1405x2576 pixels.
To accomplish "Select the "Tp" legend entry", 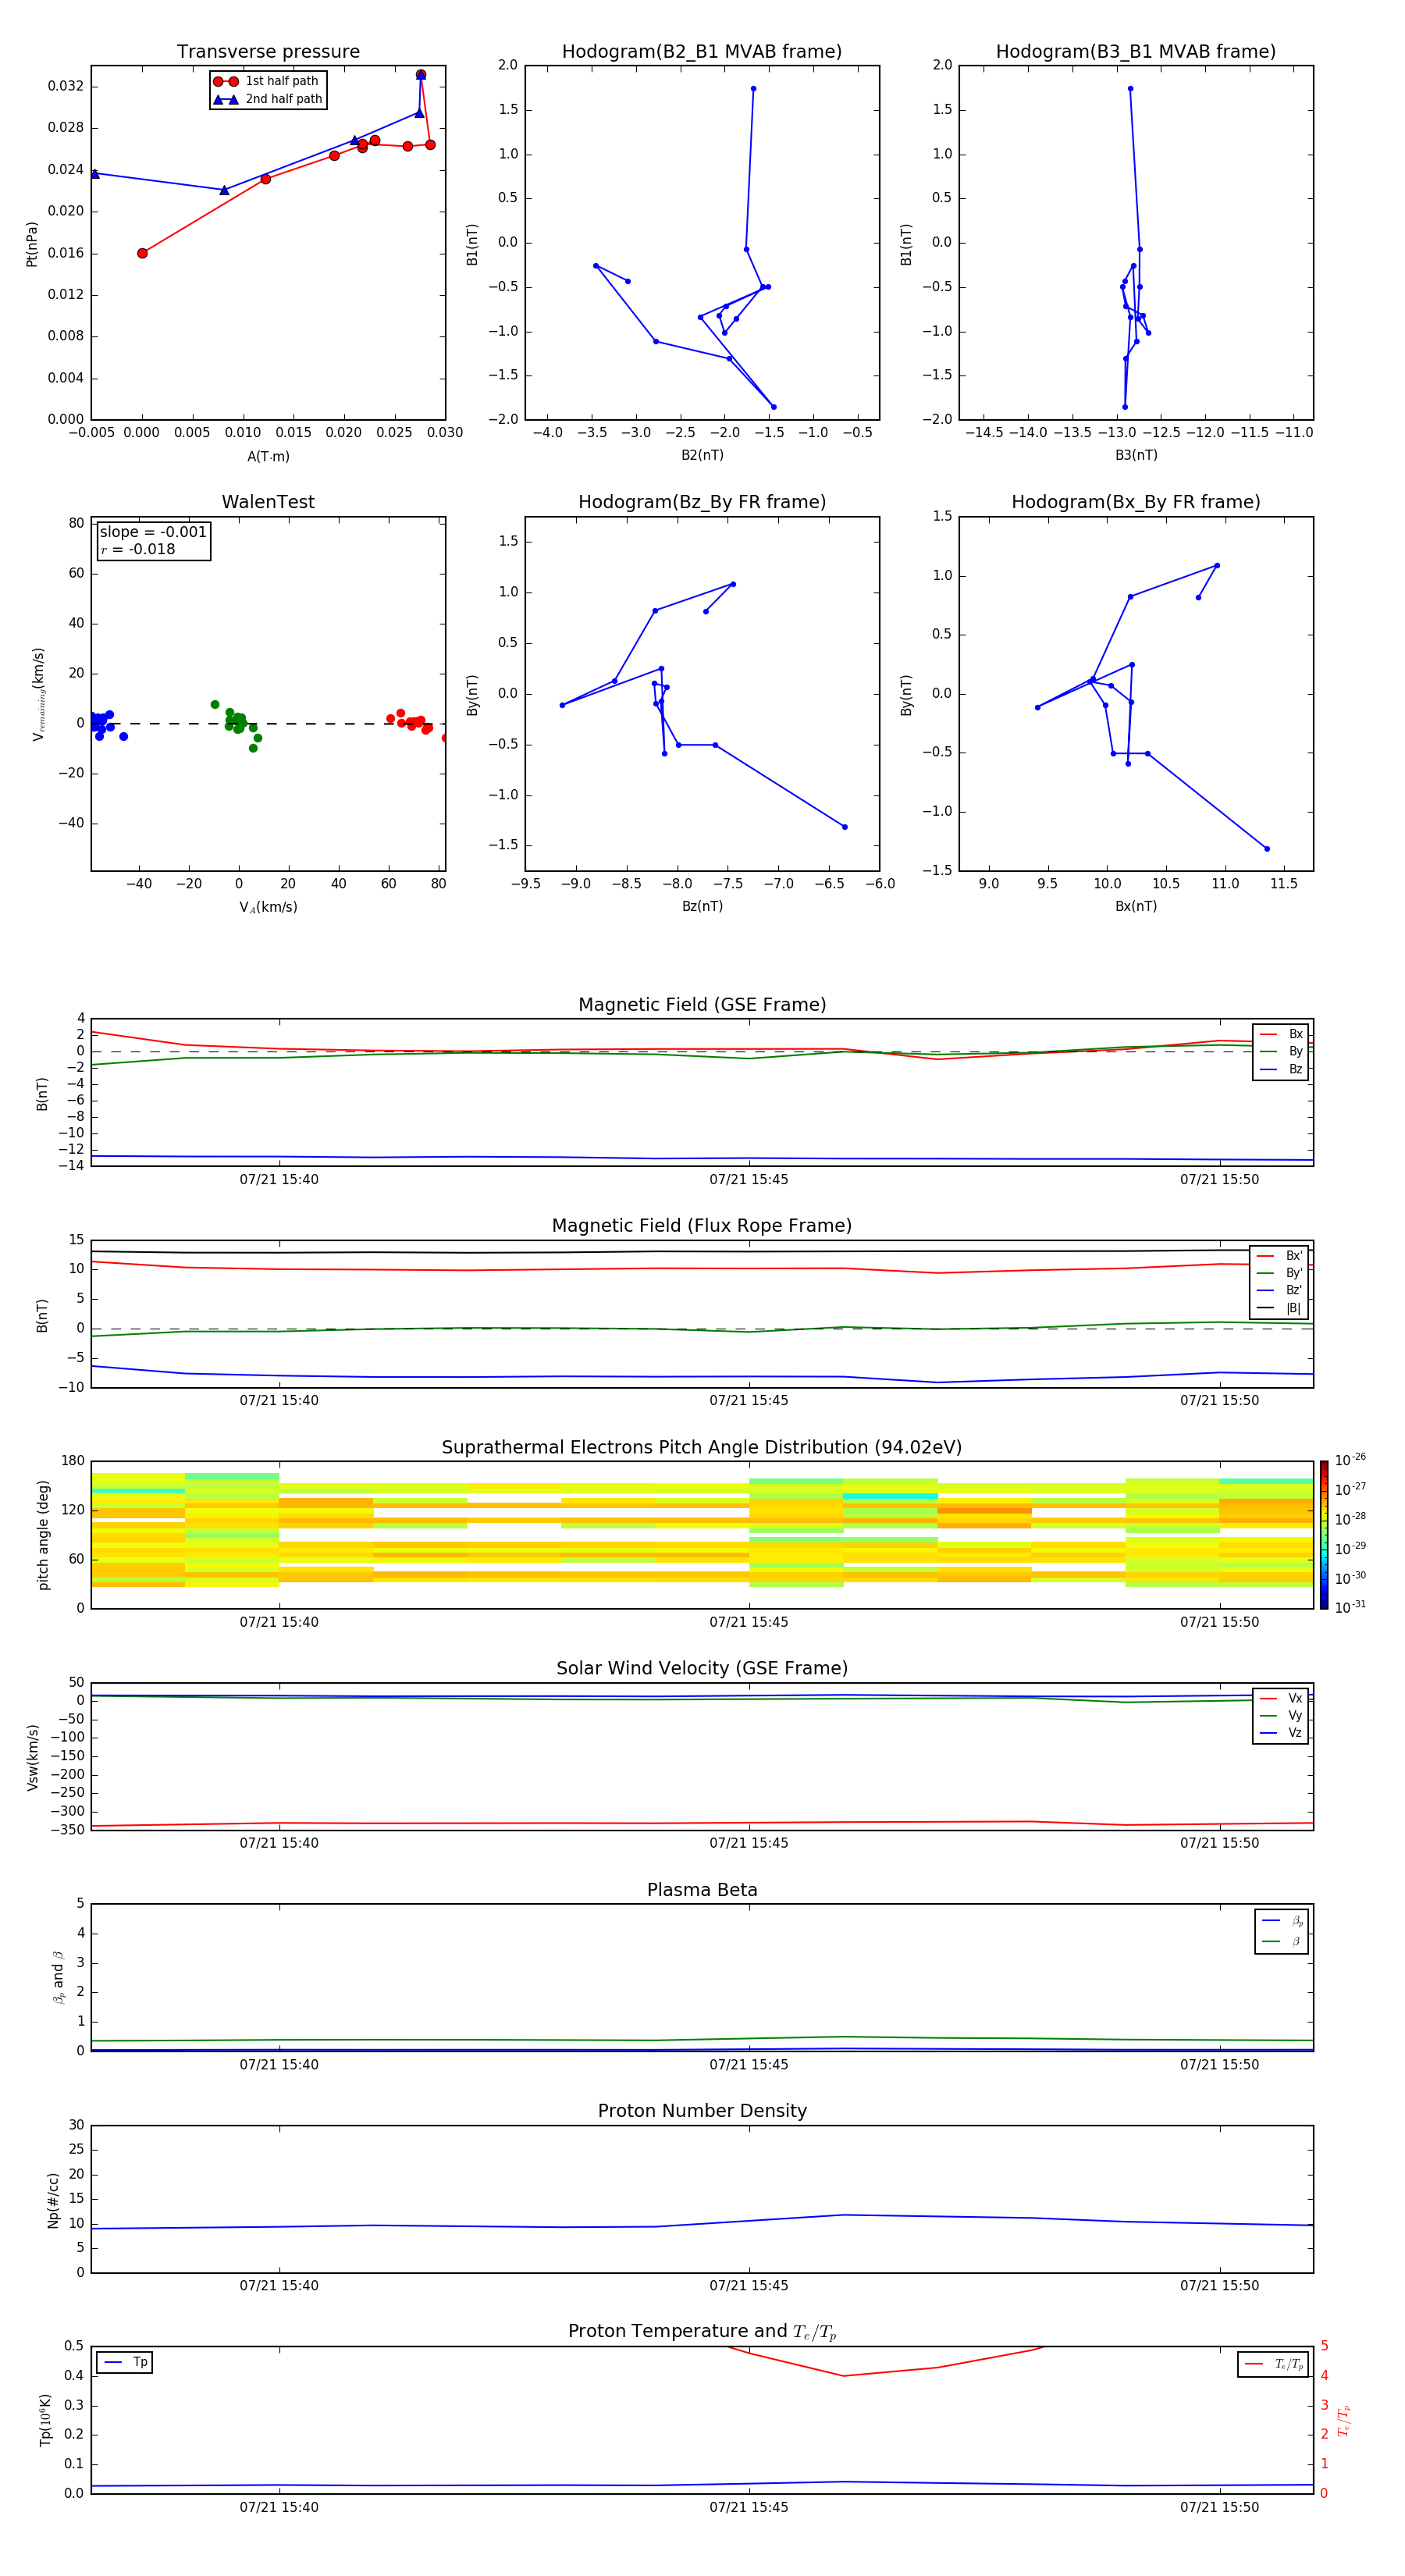I will tap(125, 2362).
